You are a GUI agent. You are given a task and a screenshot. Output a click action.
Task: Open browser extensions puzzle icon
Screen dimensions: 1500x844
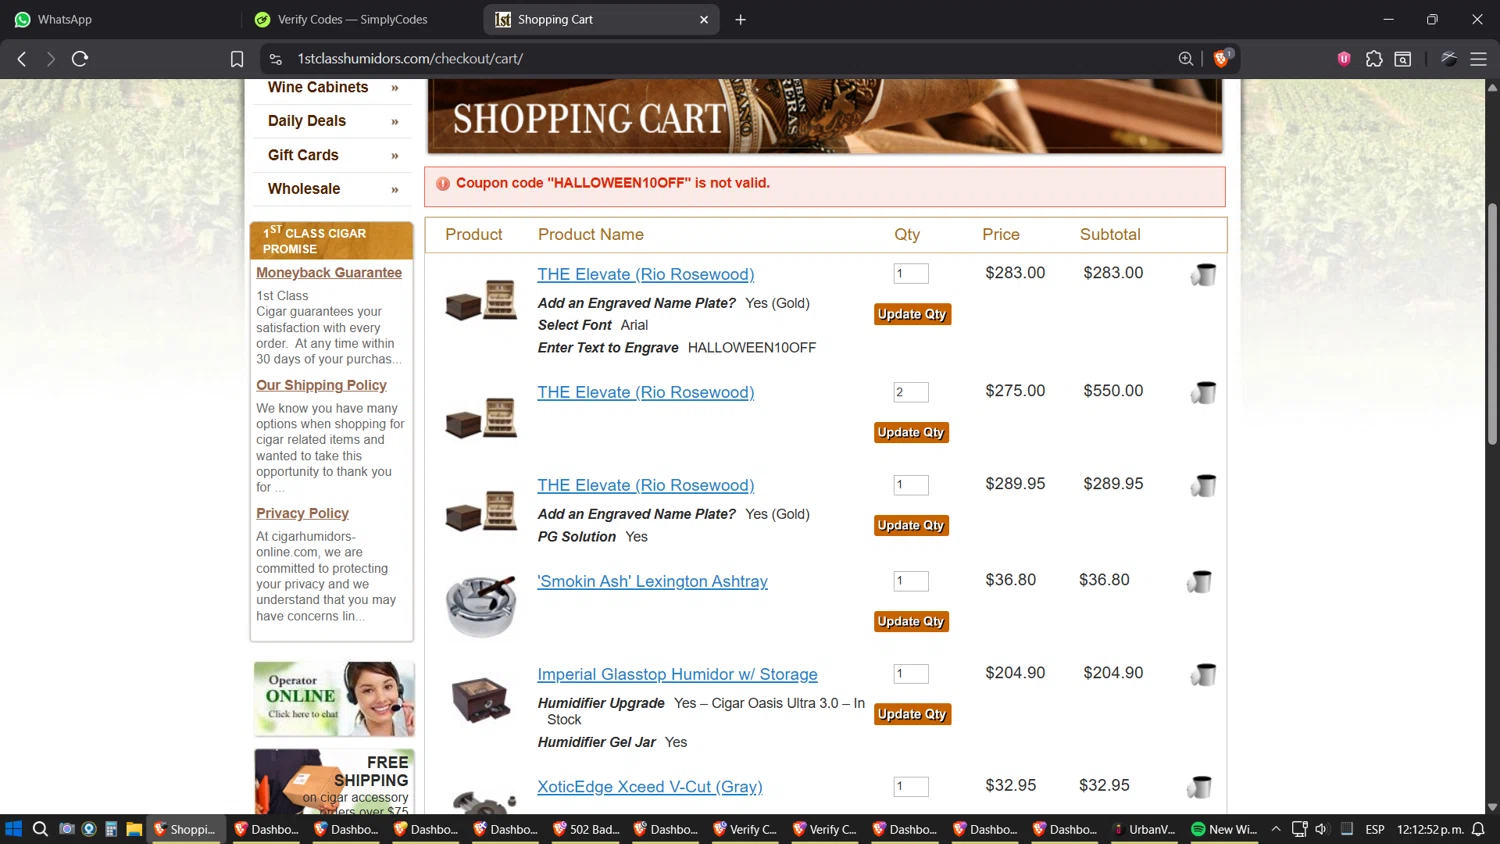[x=1374, y=59]
